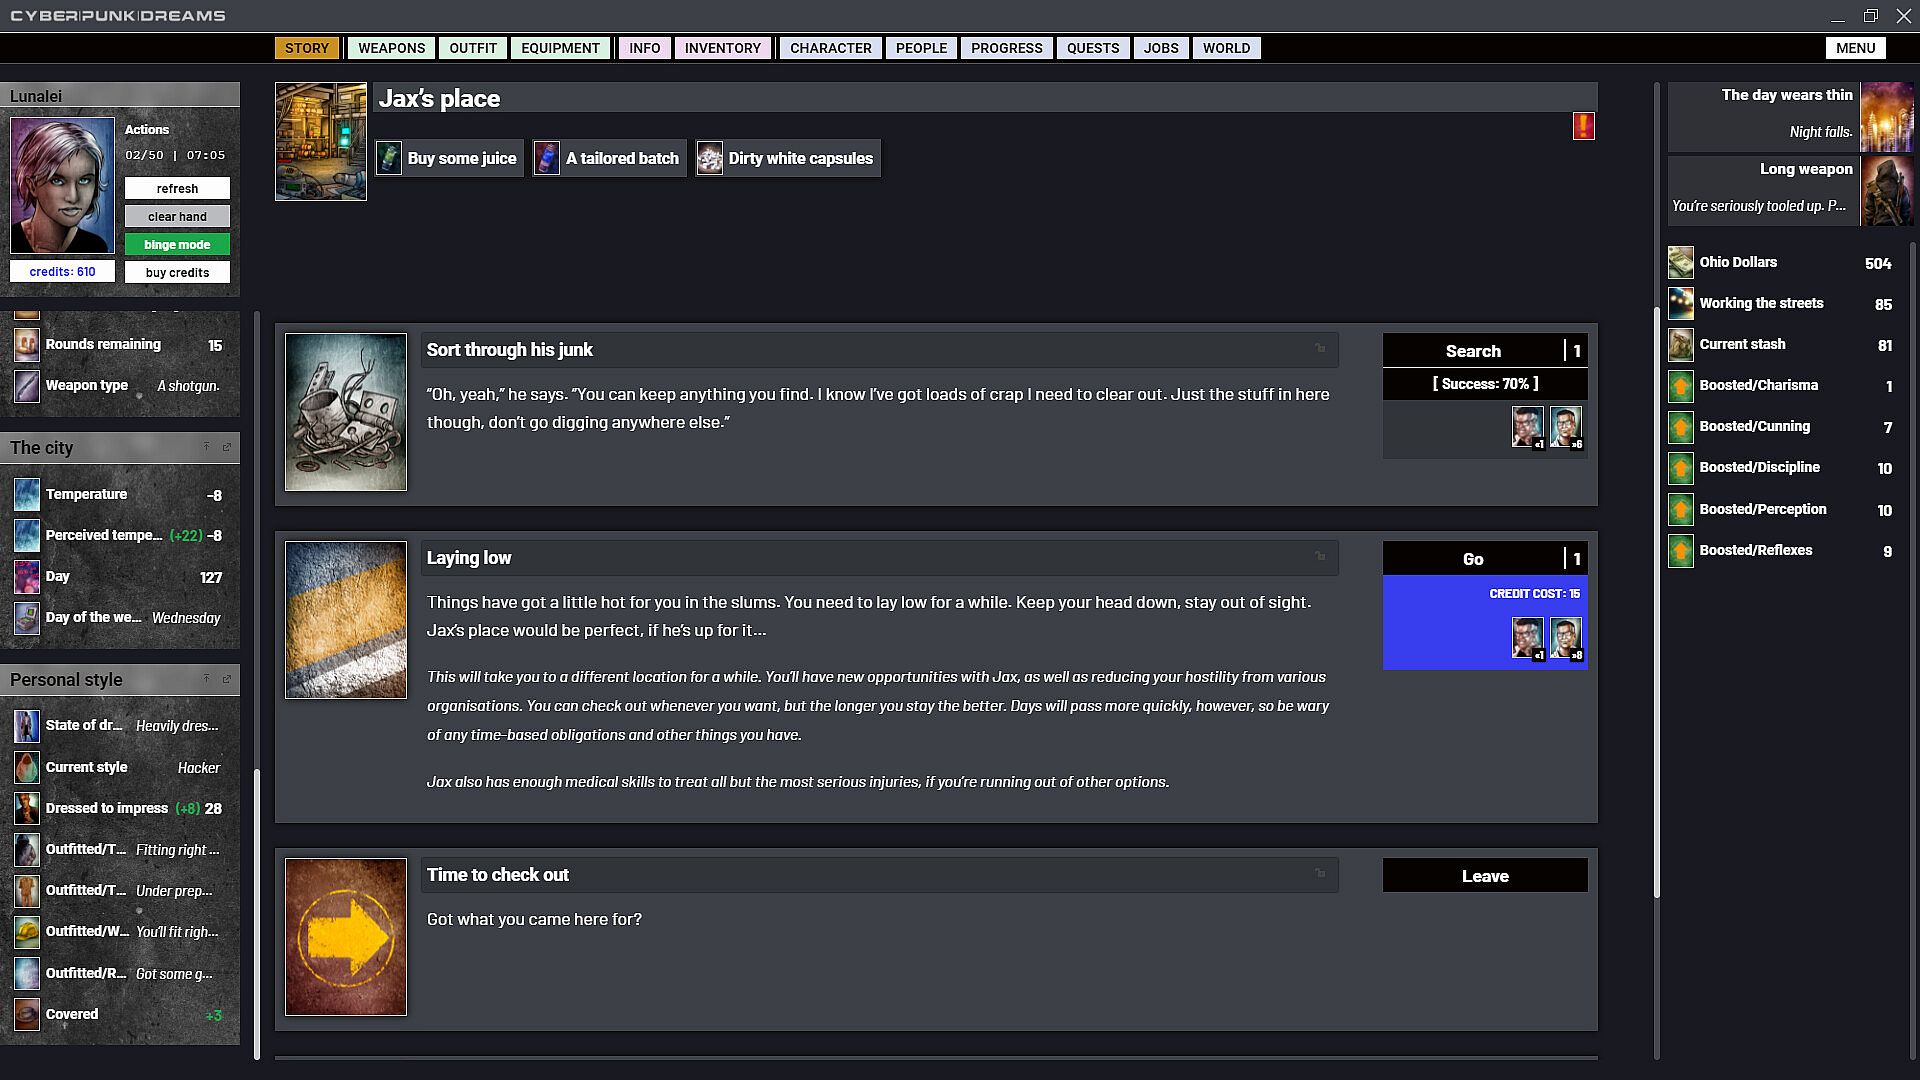Image resolution: width=1920 pixels, height=1080 pixels.
Task: Click the red exclamation alert icon
Action: [1583, 126]
